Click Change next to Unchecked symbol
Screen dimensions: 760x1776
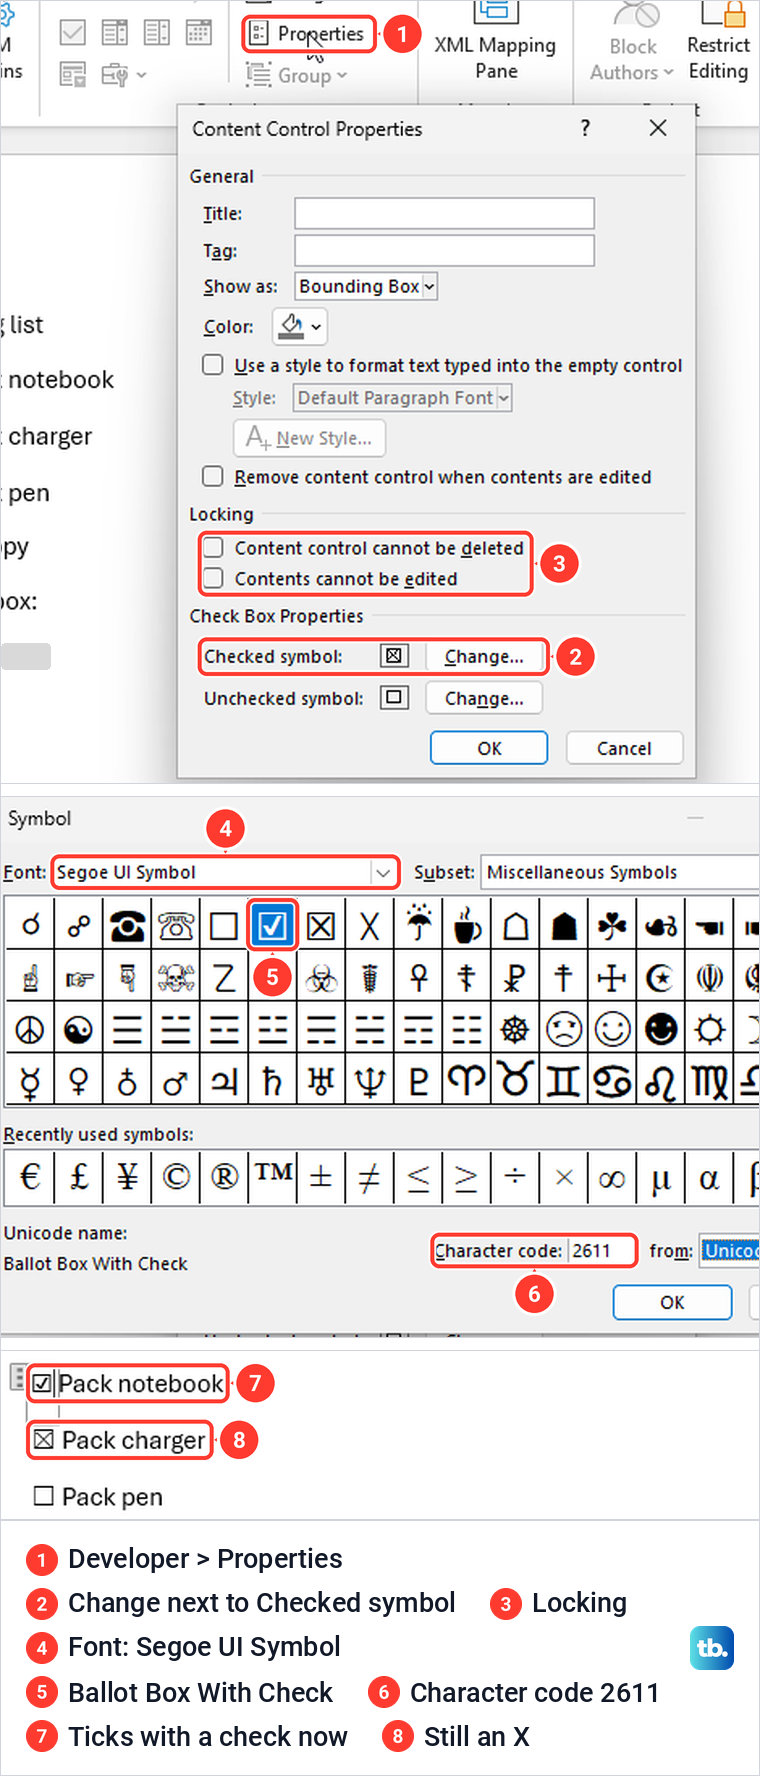[x=484, y=698]
